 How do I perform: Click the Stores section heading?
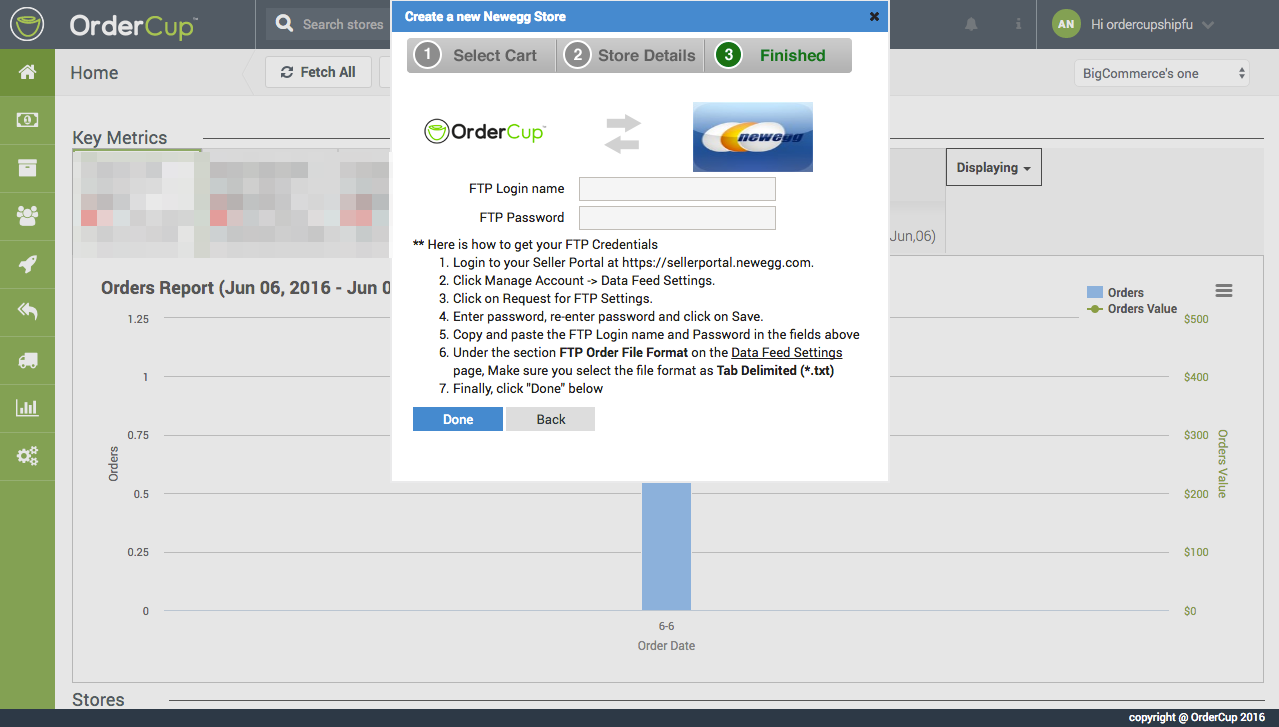click(x=98, y=700)
